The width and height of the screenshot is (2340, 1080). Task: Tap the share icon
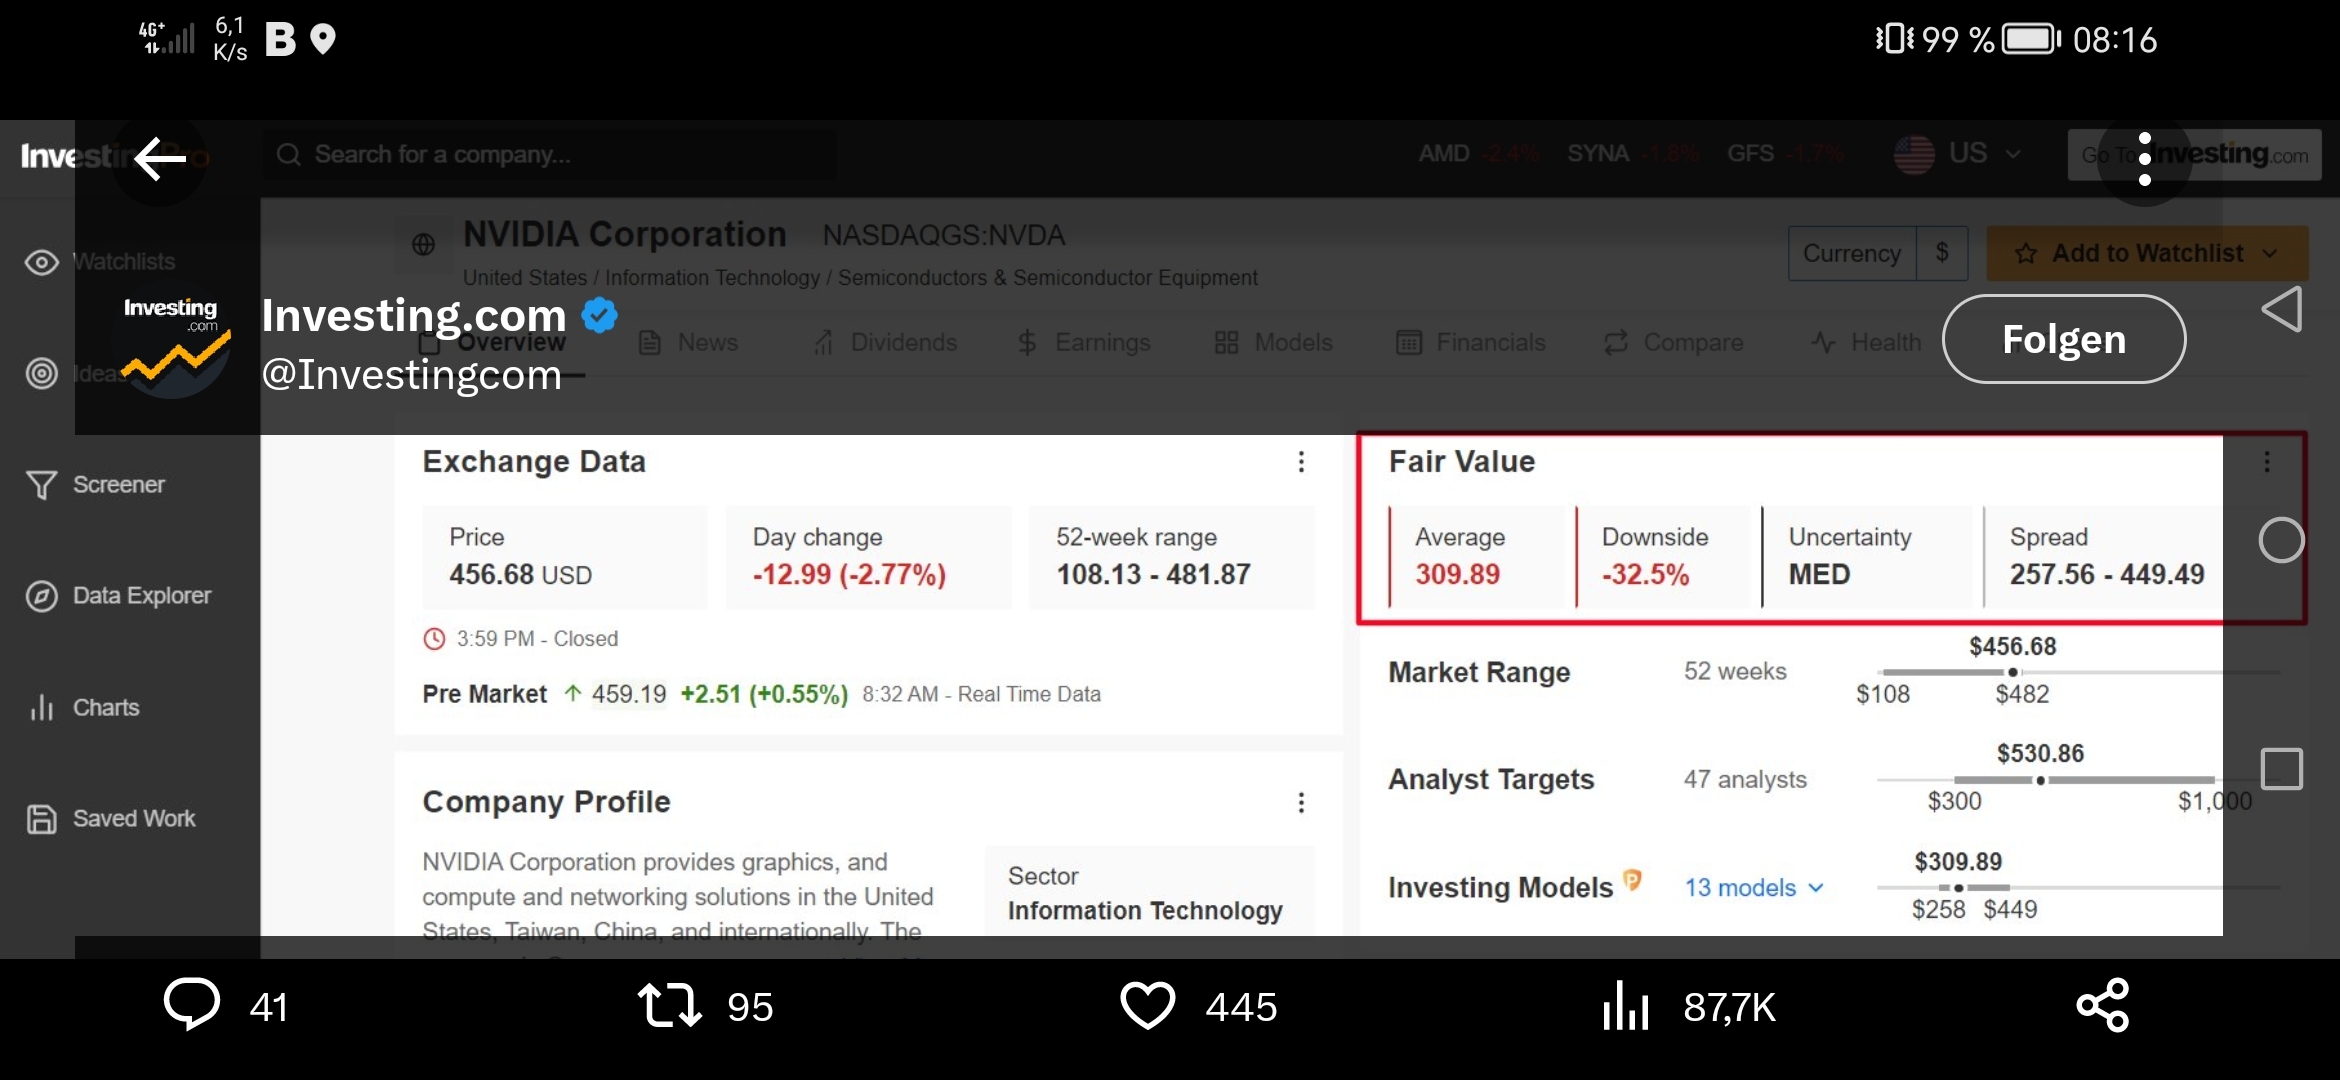click(2102, 1005)
